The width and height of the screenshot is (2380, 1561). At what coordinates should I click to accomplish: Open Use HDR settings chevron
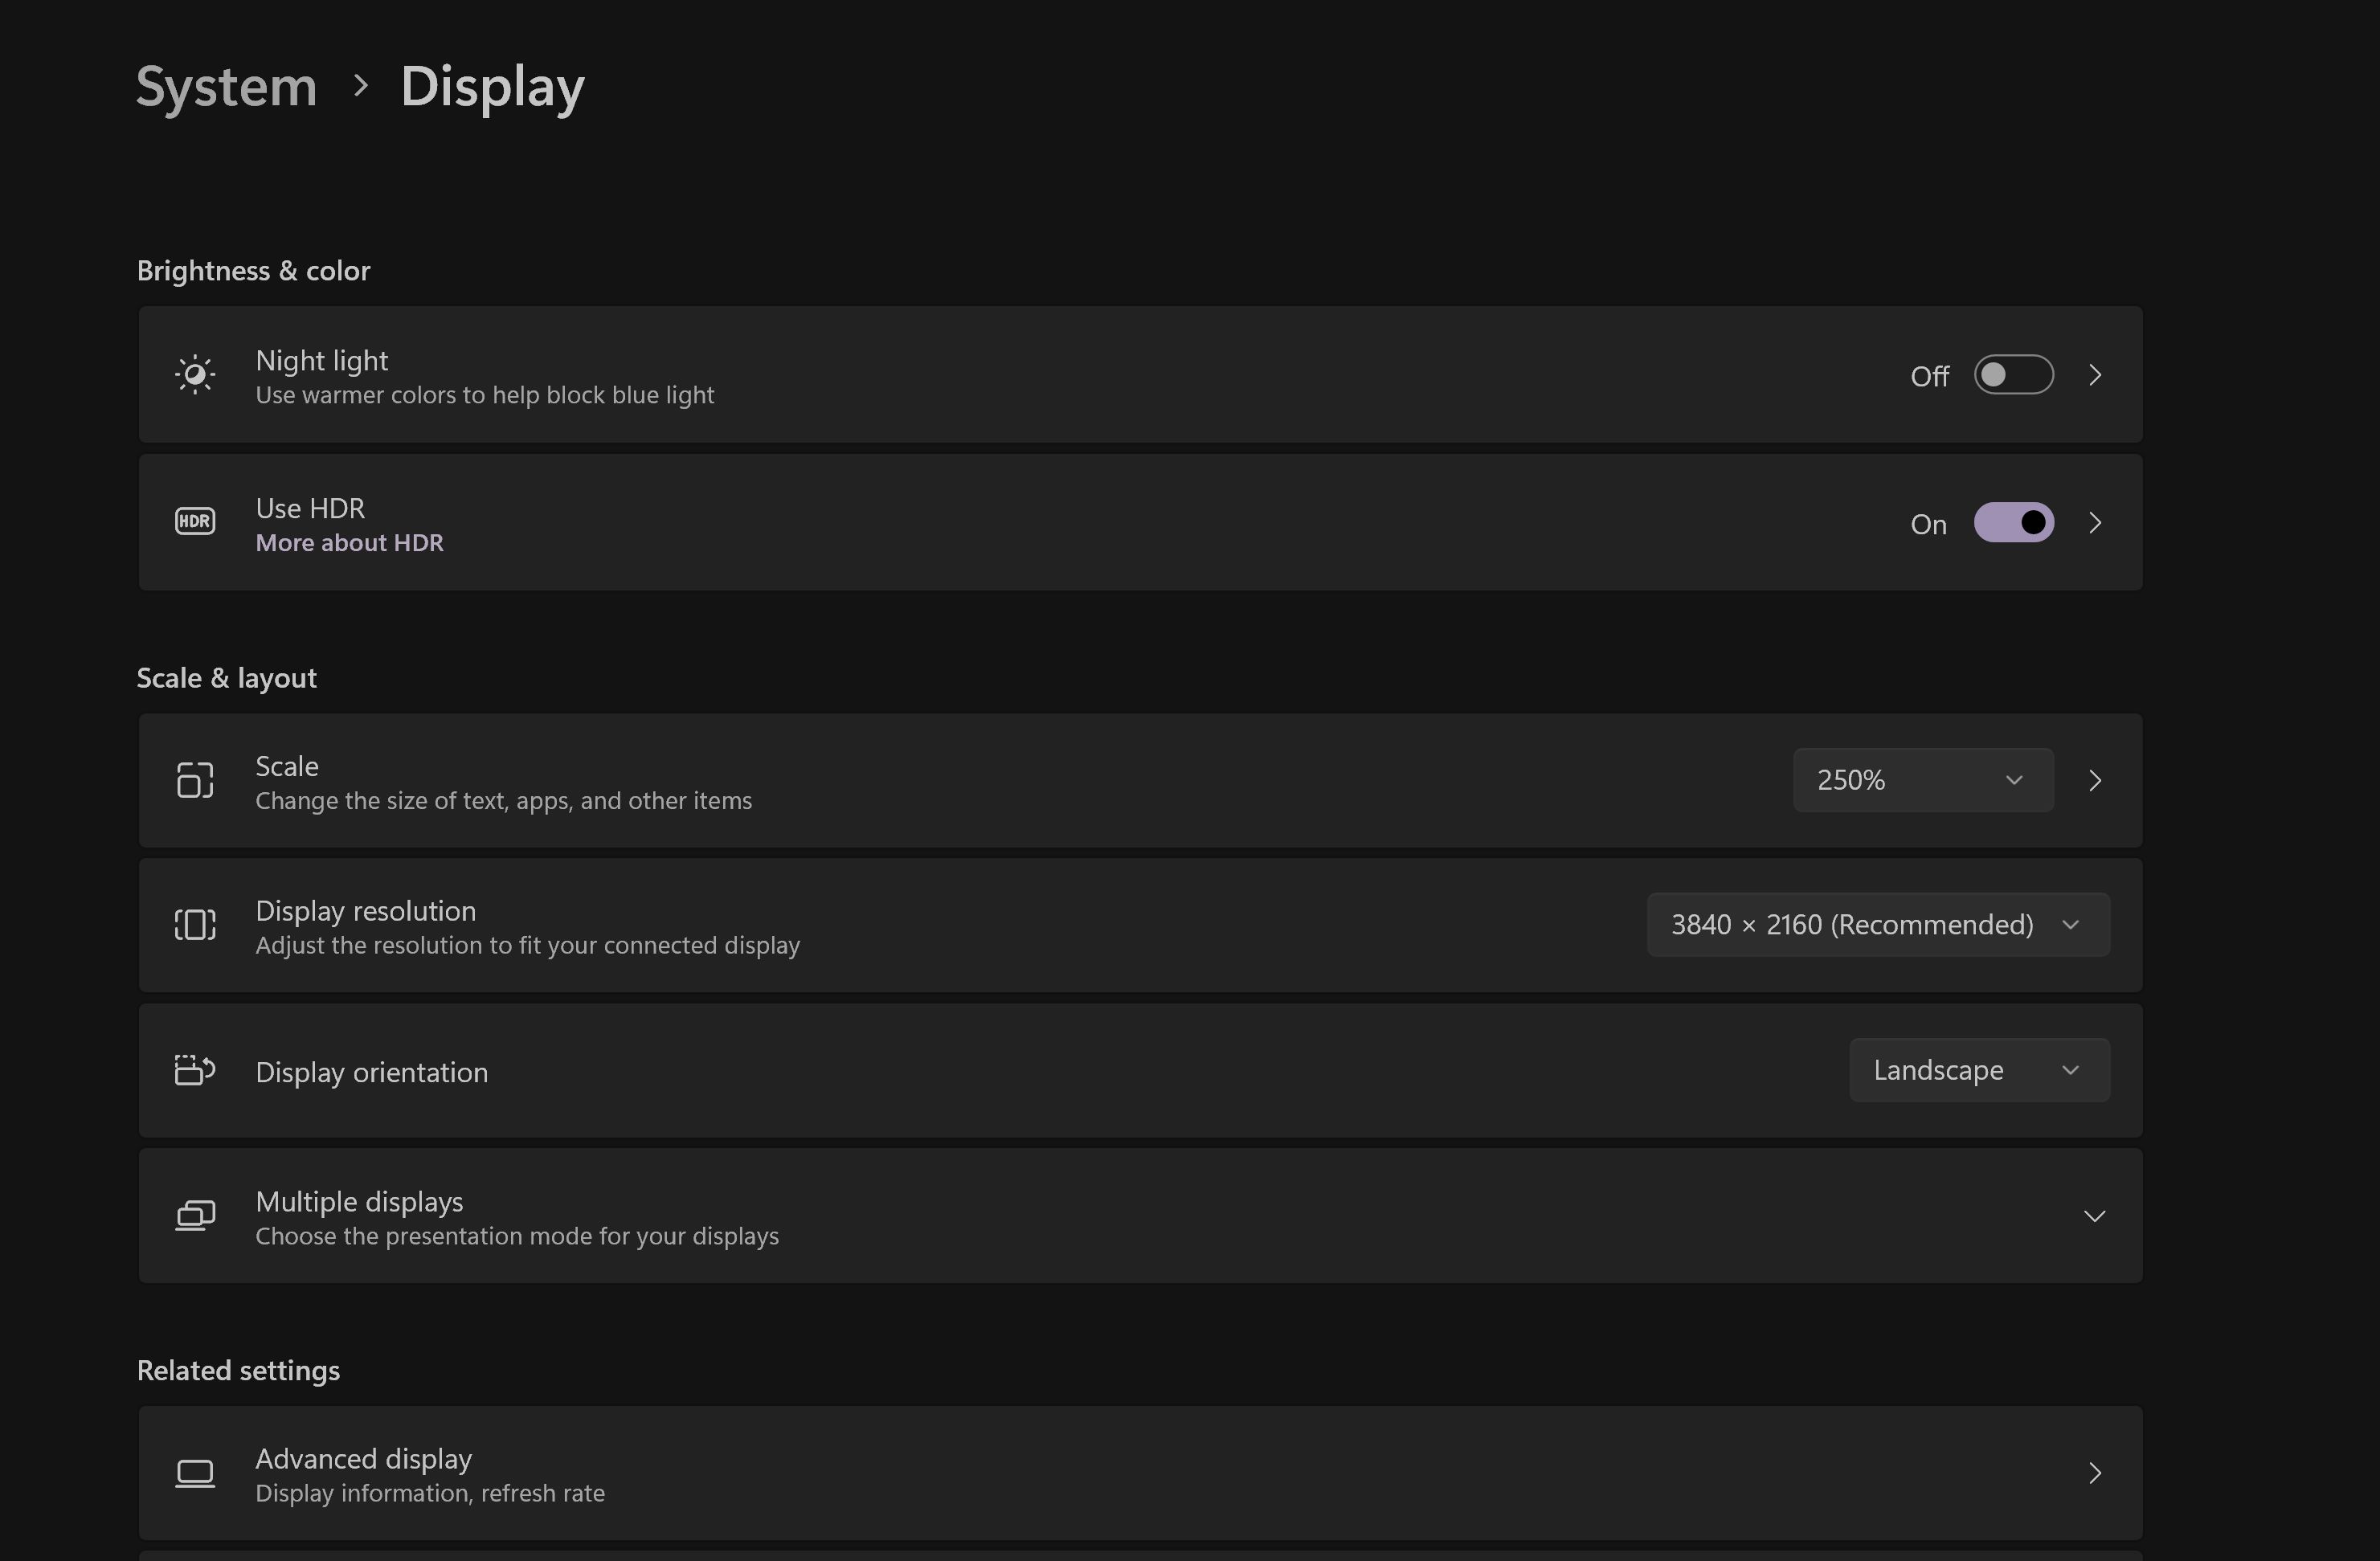(x=2095, y=522)
